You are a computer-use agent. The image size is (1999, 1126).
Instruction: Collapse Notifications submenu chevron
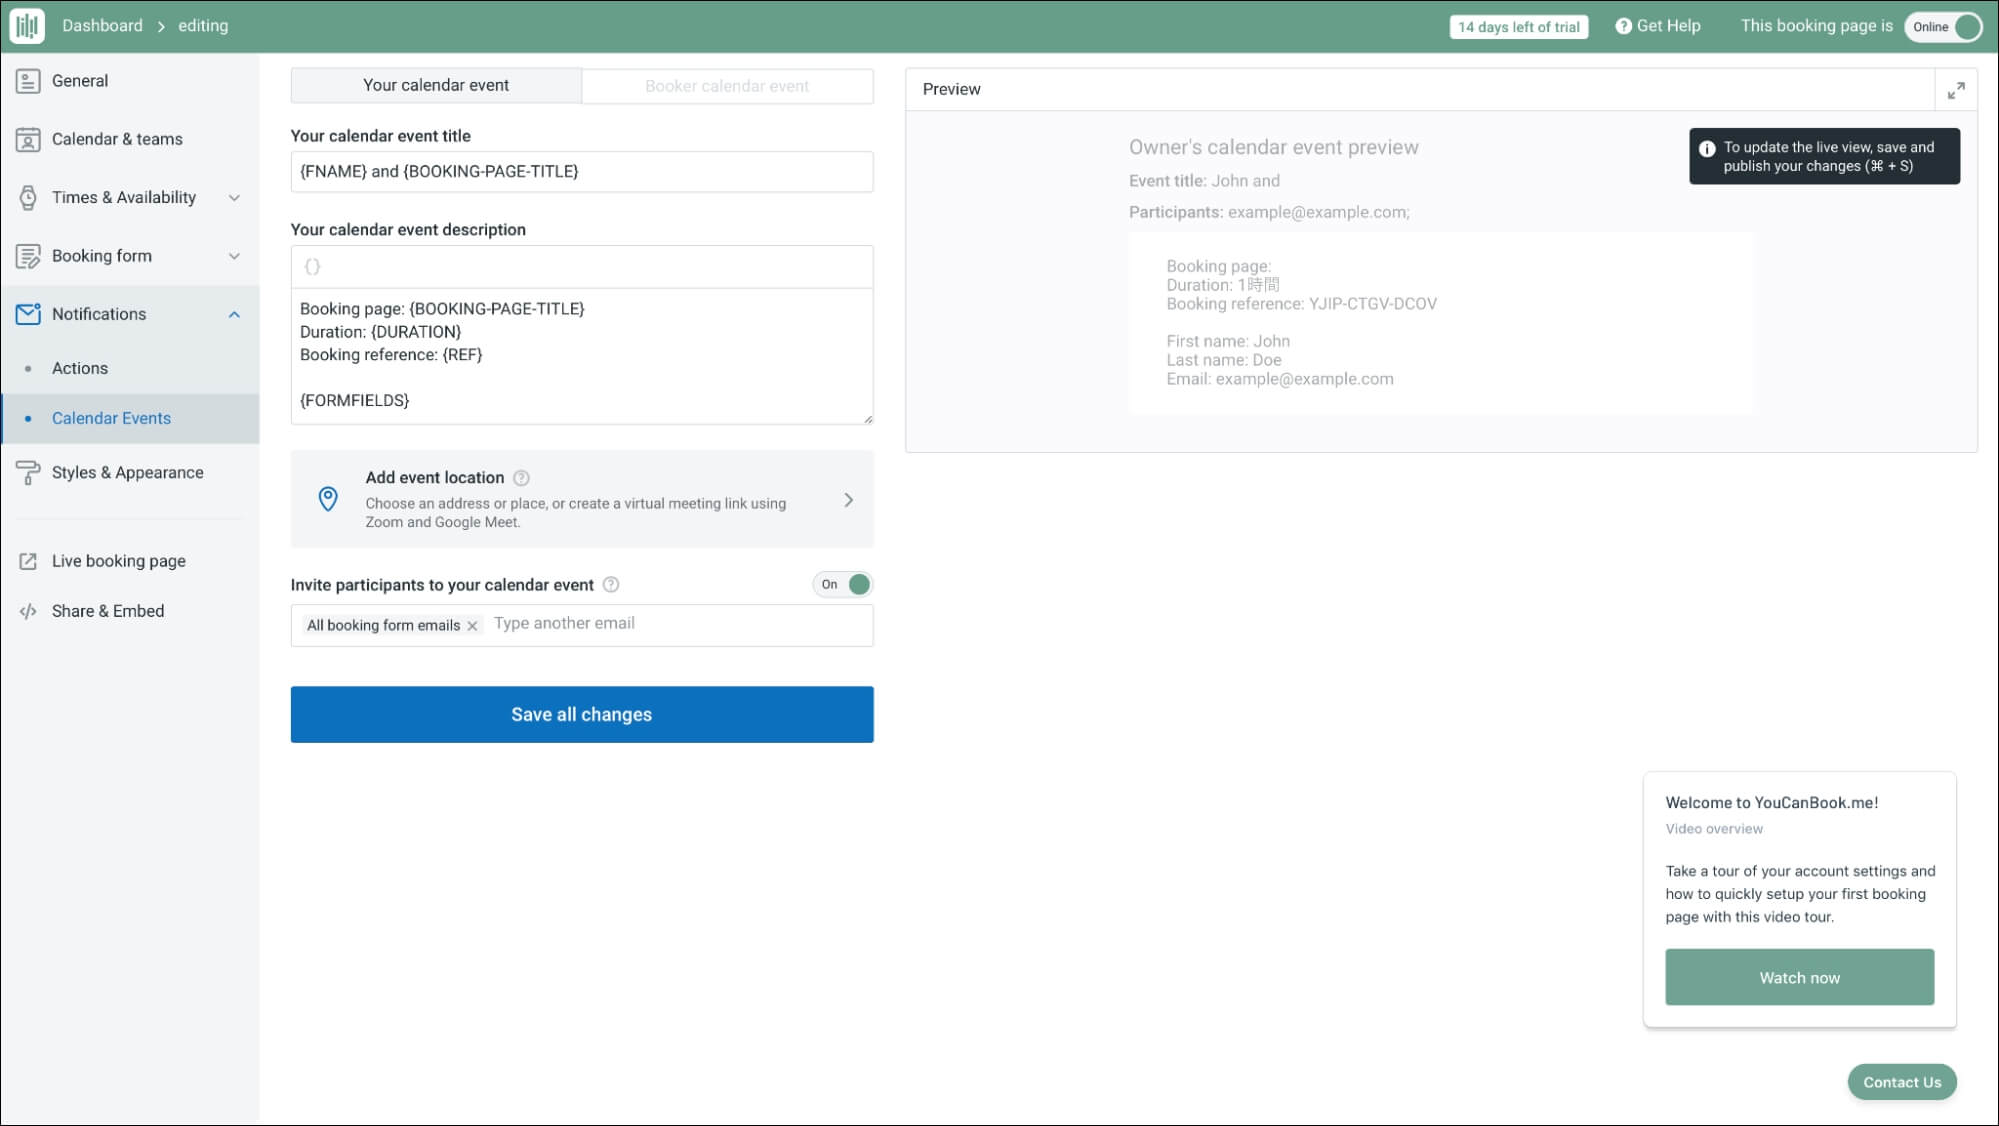[234, 315]
